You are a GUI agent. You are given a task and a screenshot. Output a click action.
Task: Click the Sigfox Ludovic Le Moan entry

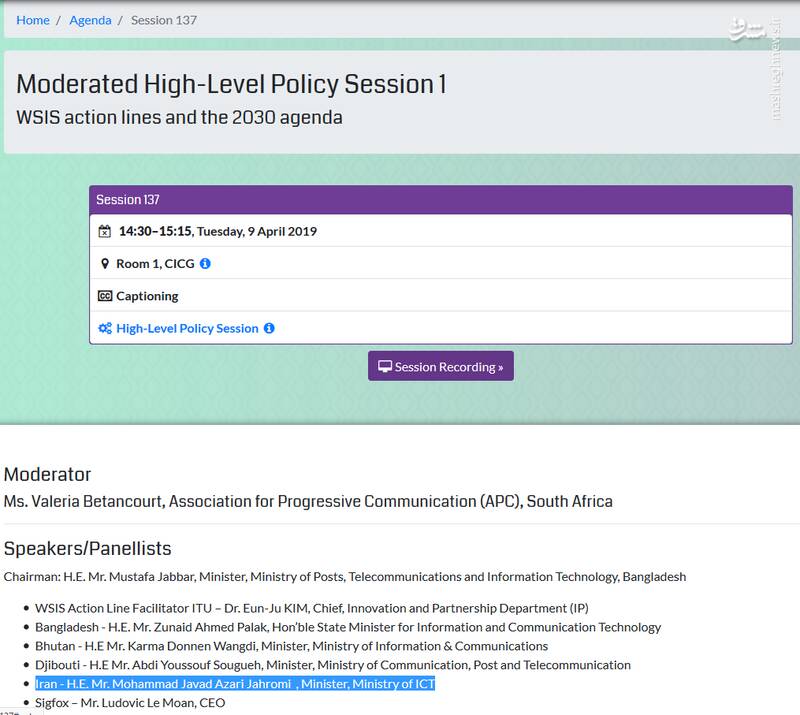pos(130,703)
